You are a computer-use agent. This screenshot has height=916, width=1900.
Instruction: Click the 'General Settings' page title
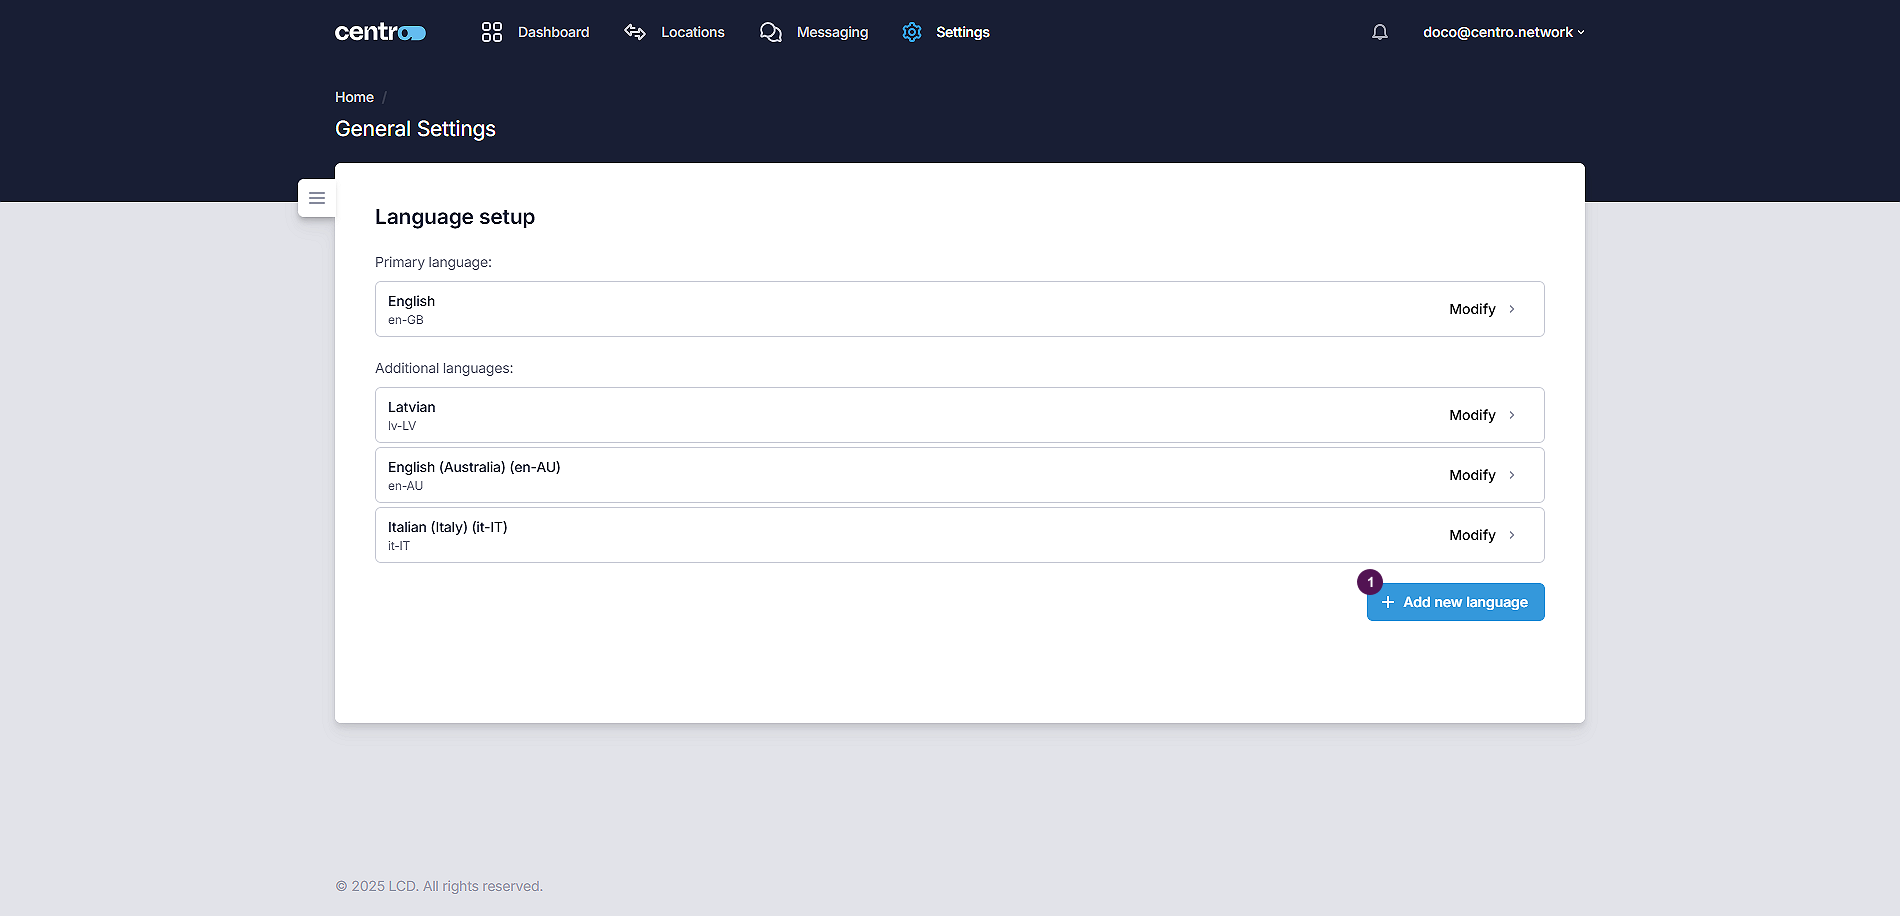click(415, 129)
